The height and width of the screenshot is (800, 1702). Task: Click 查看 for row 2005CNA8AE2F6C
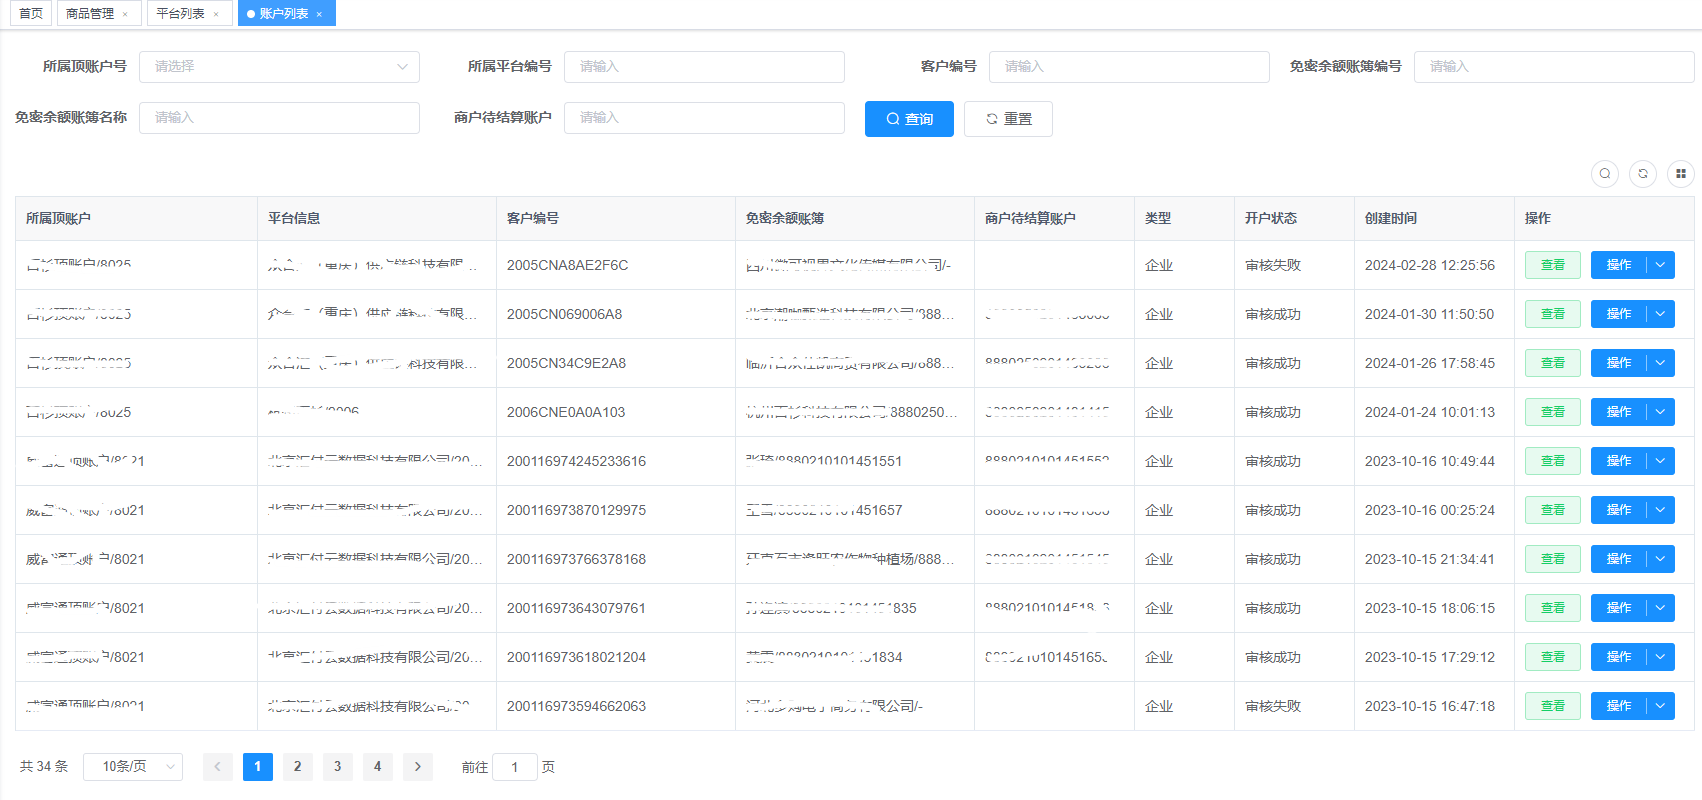1553,265
